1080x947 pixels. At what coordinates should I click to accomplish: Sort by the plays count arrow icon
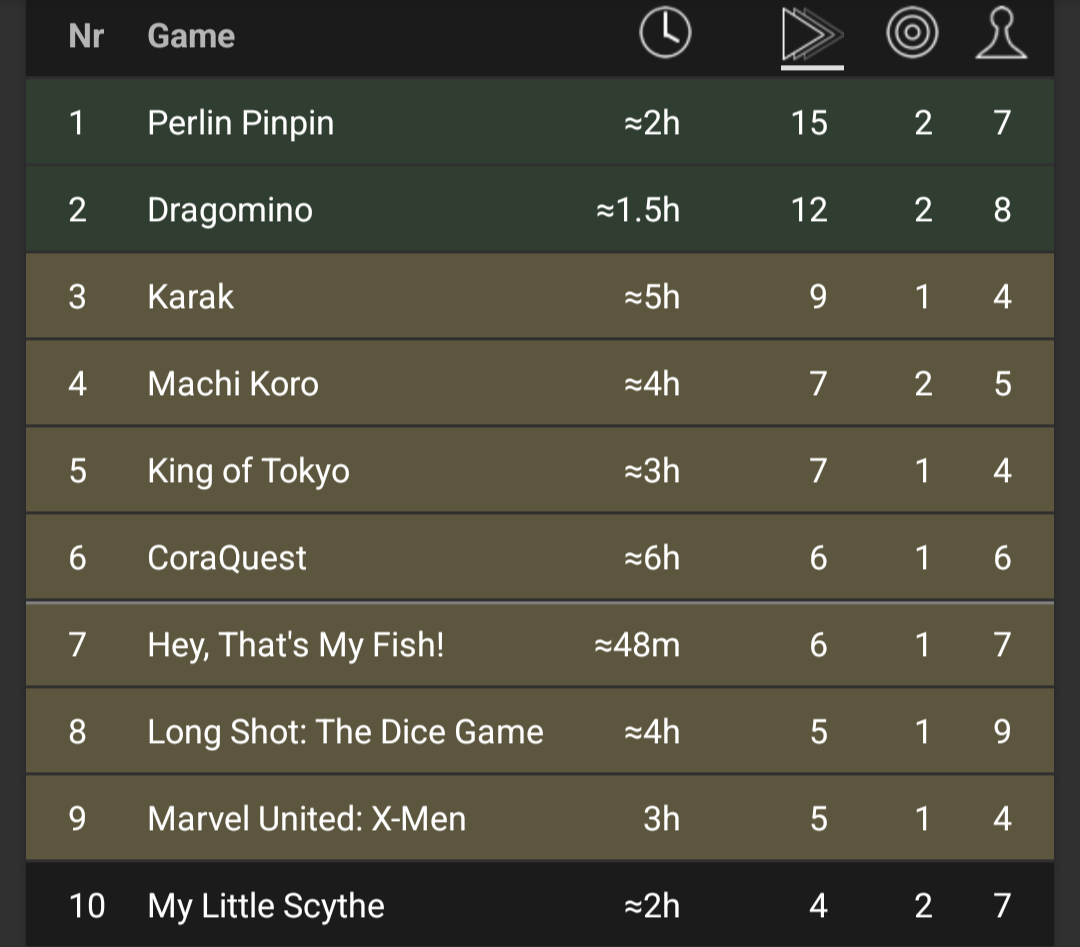[812, 34]
